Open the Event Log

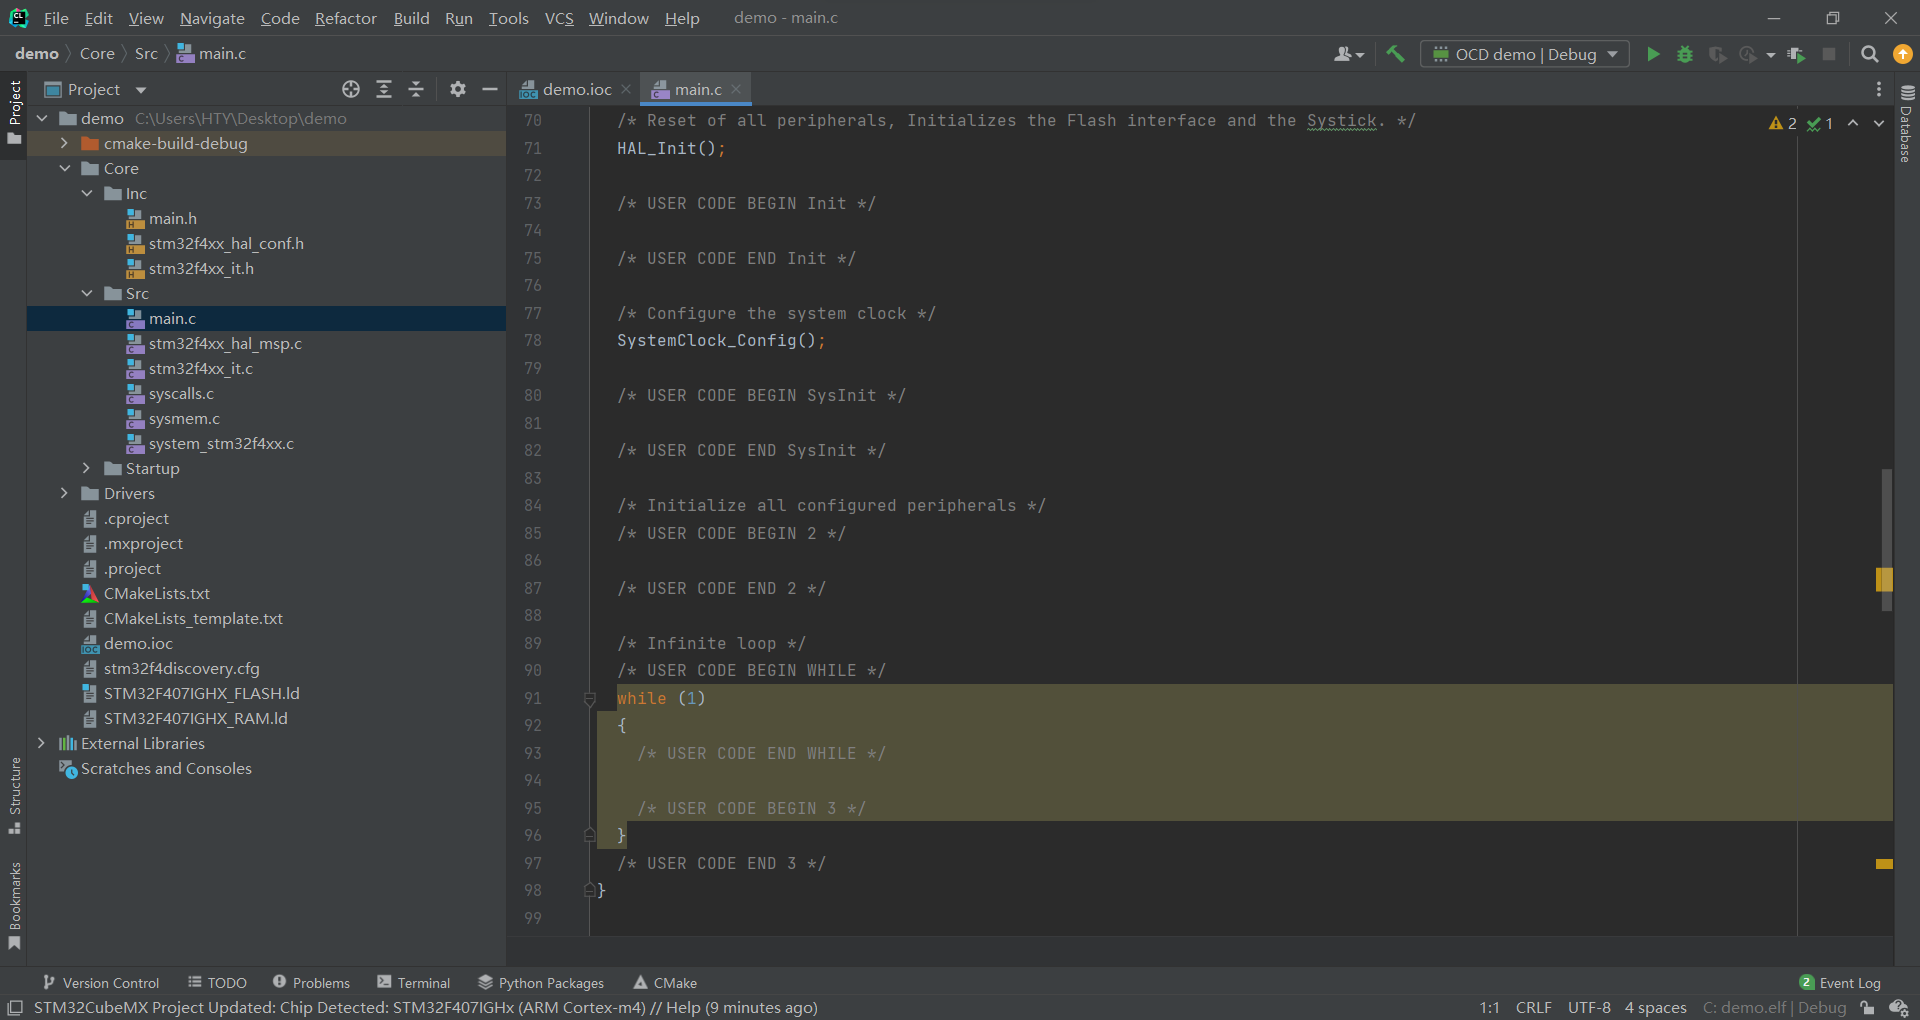1846,982
